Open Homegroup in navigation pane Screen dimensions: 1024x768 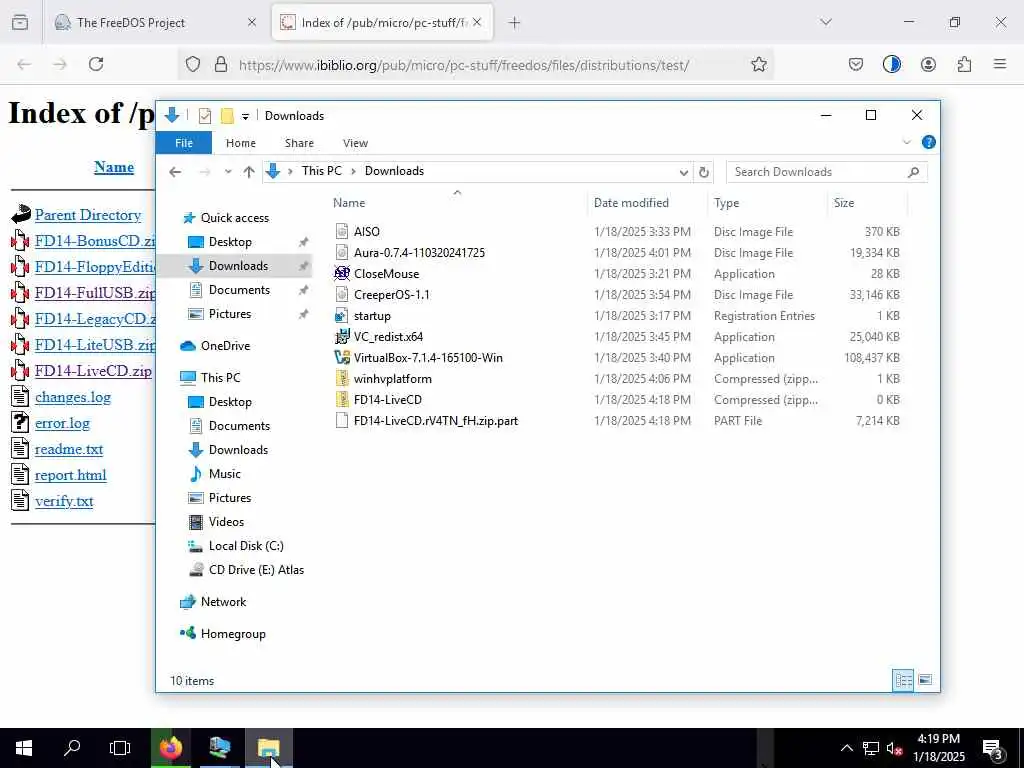[233, 634]
